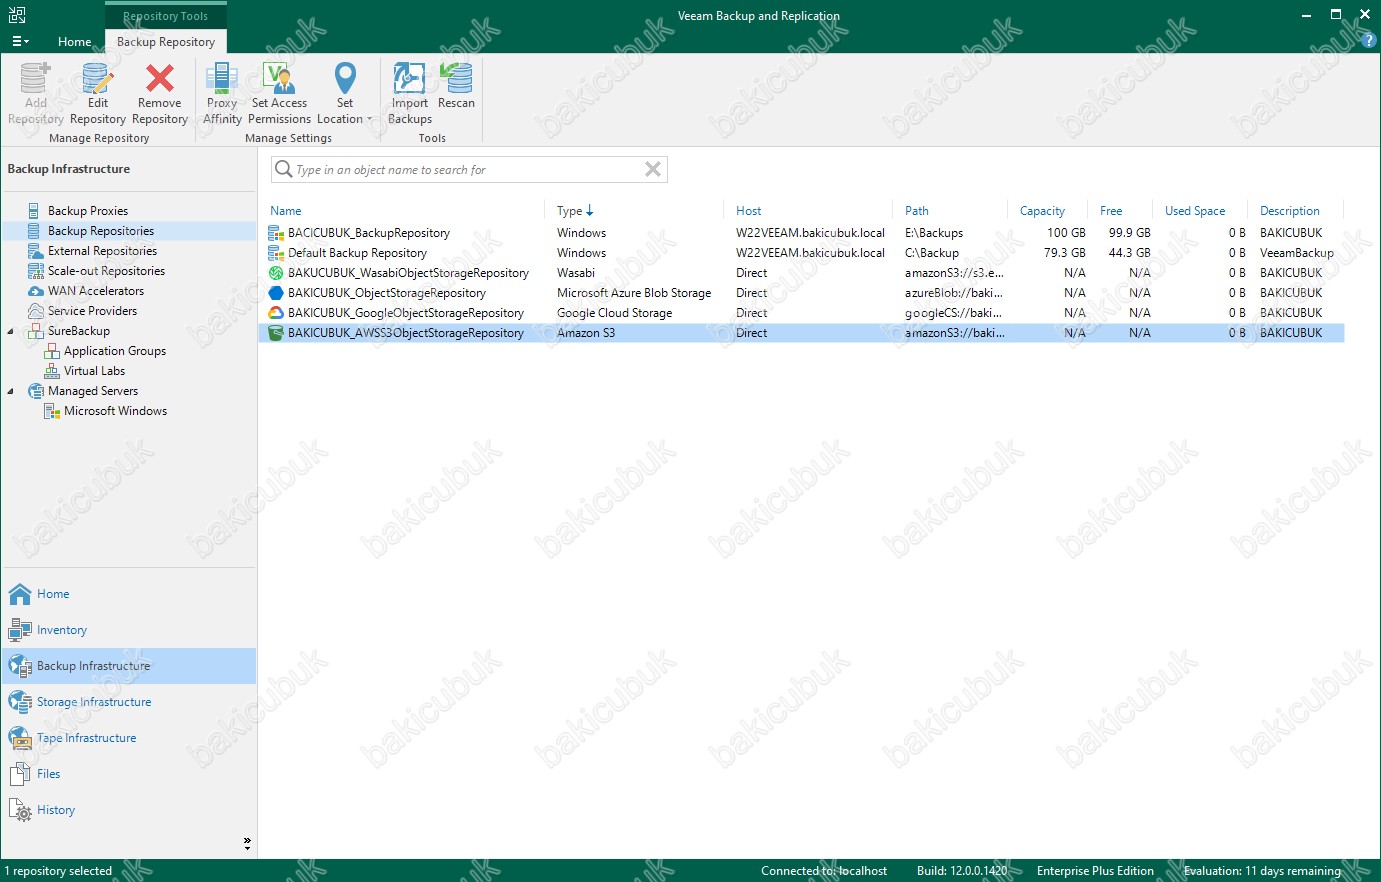Viewport: 1381px width, 882px height.
Task: Click the Add Repository ribbon icon
Action: 35,93
